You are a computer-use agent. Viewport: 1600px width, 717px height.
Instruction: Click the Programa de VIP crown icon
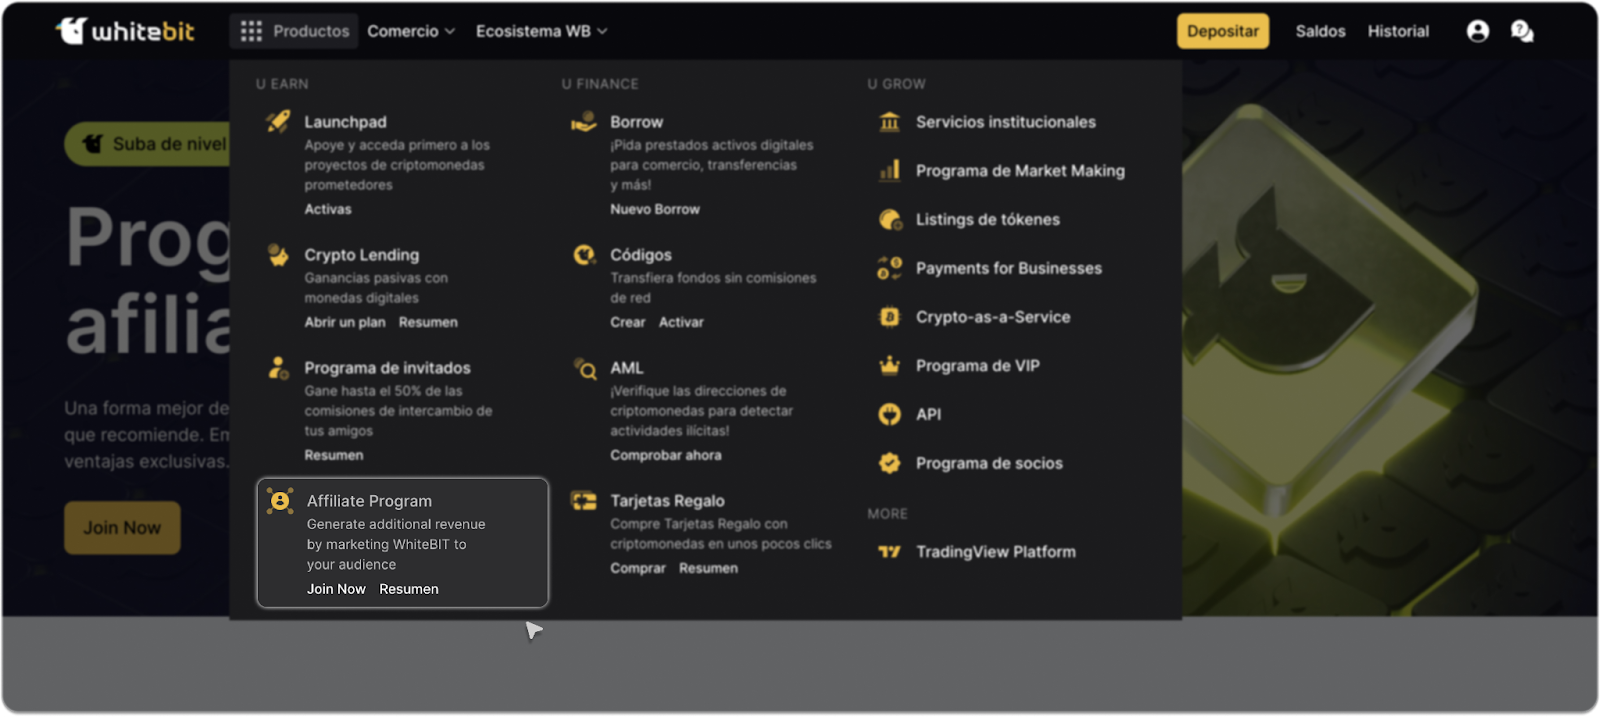[889, 366]
